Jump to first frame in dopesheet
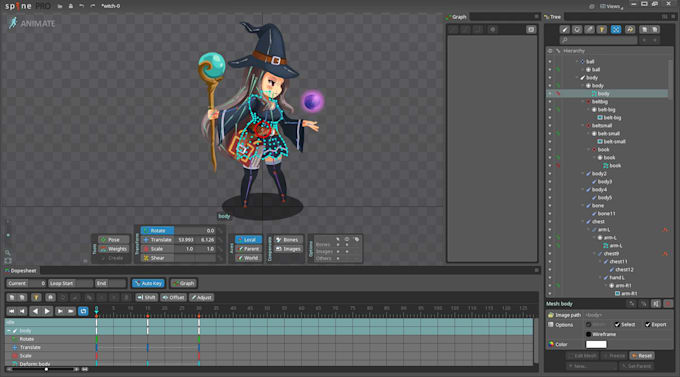 (x=12, y=311)
